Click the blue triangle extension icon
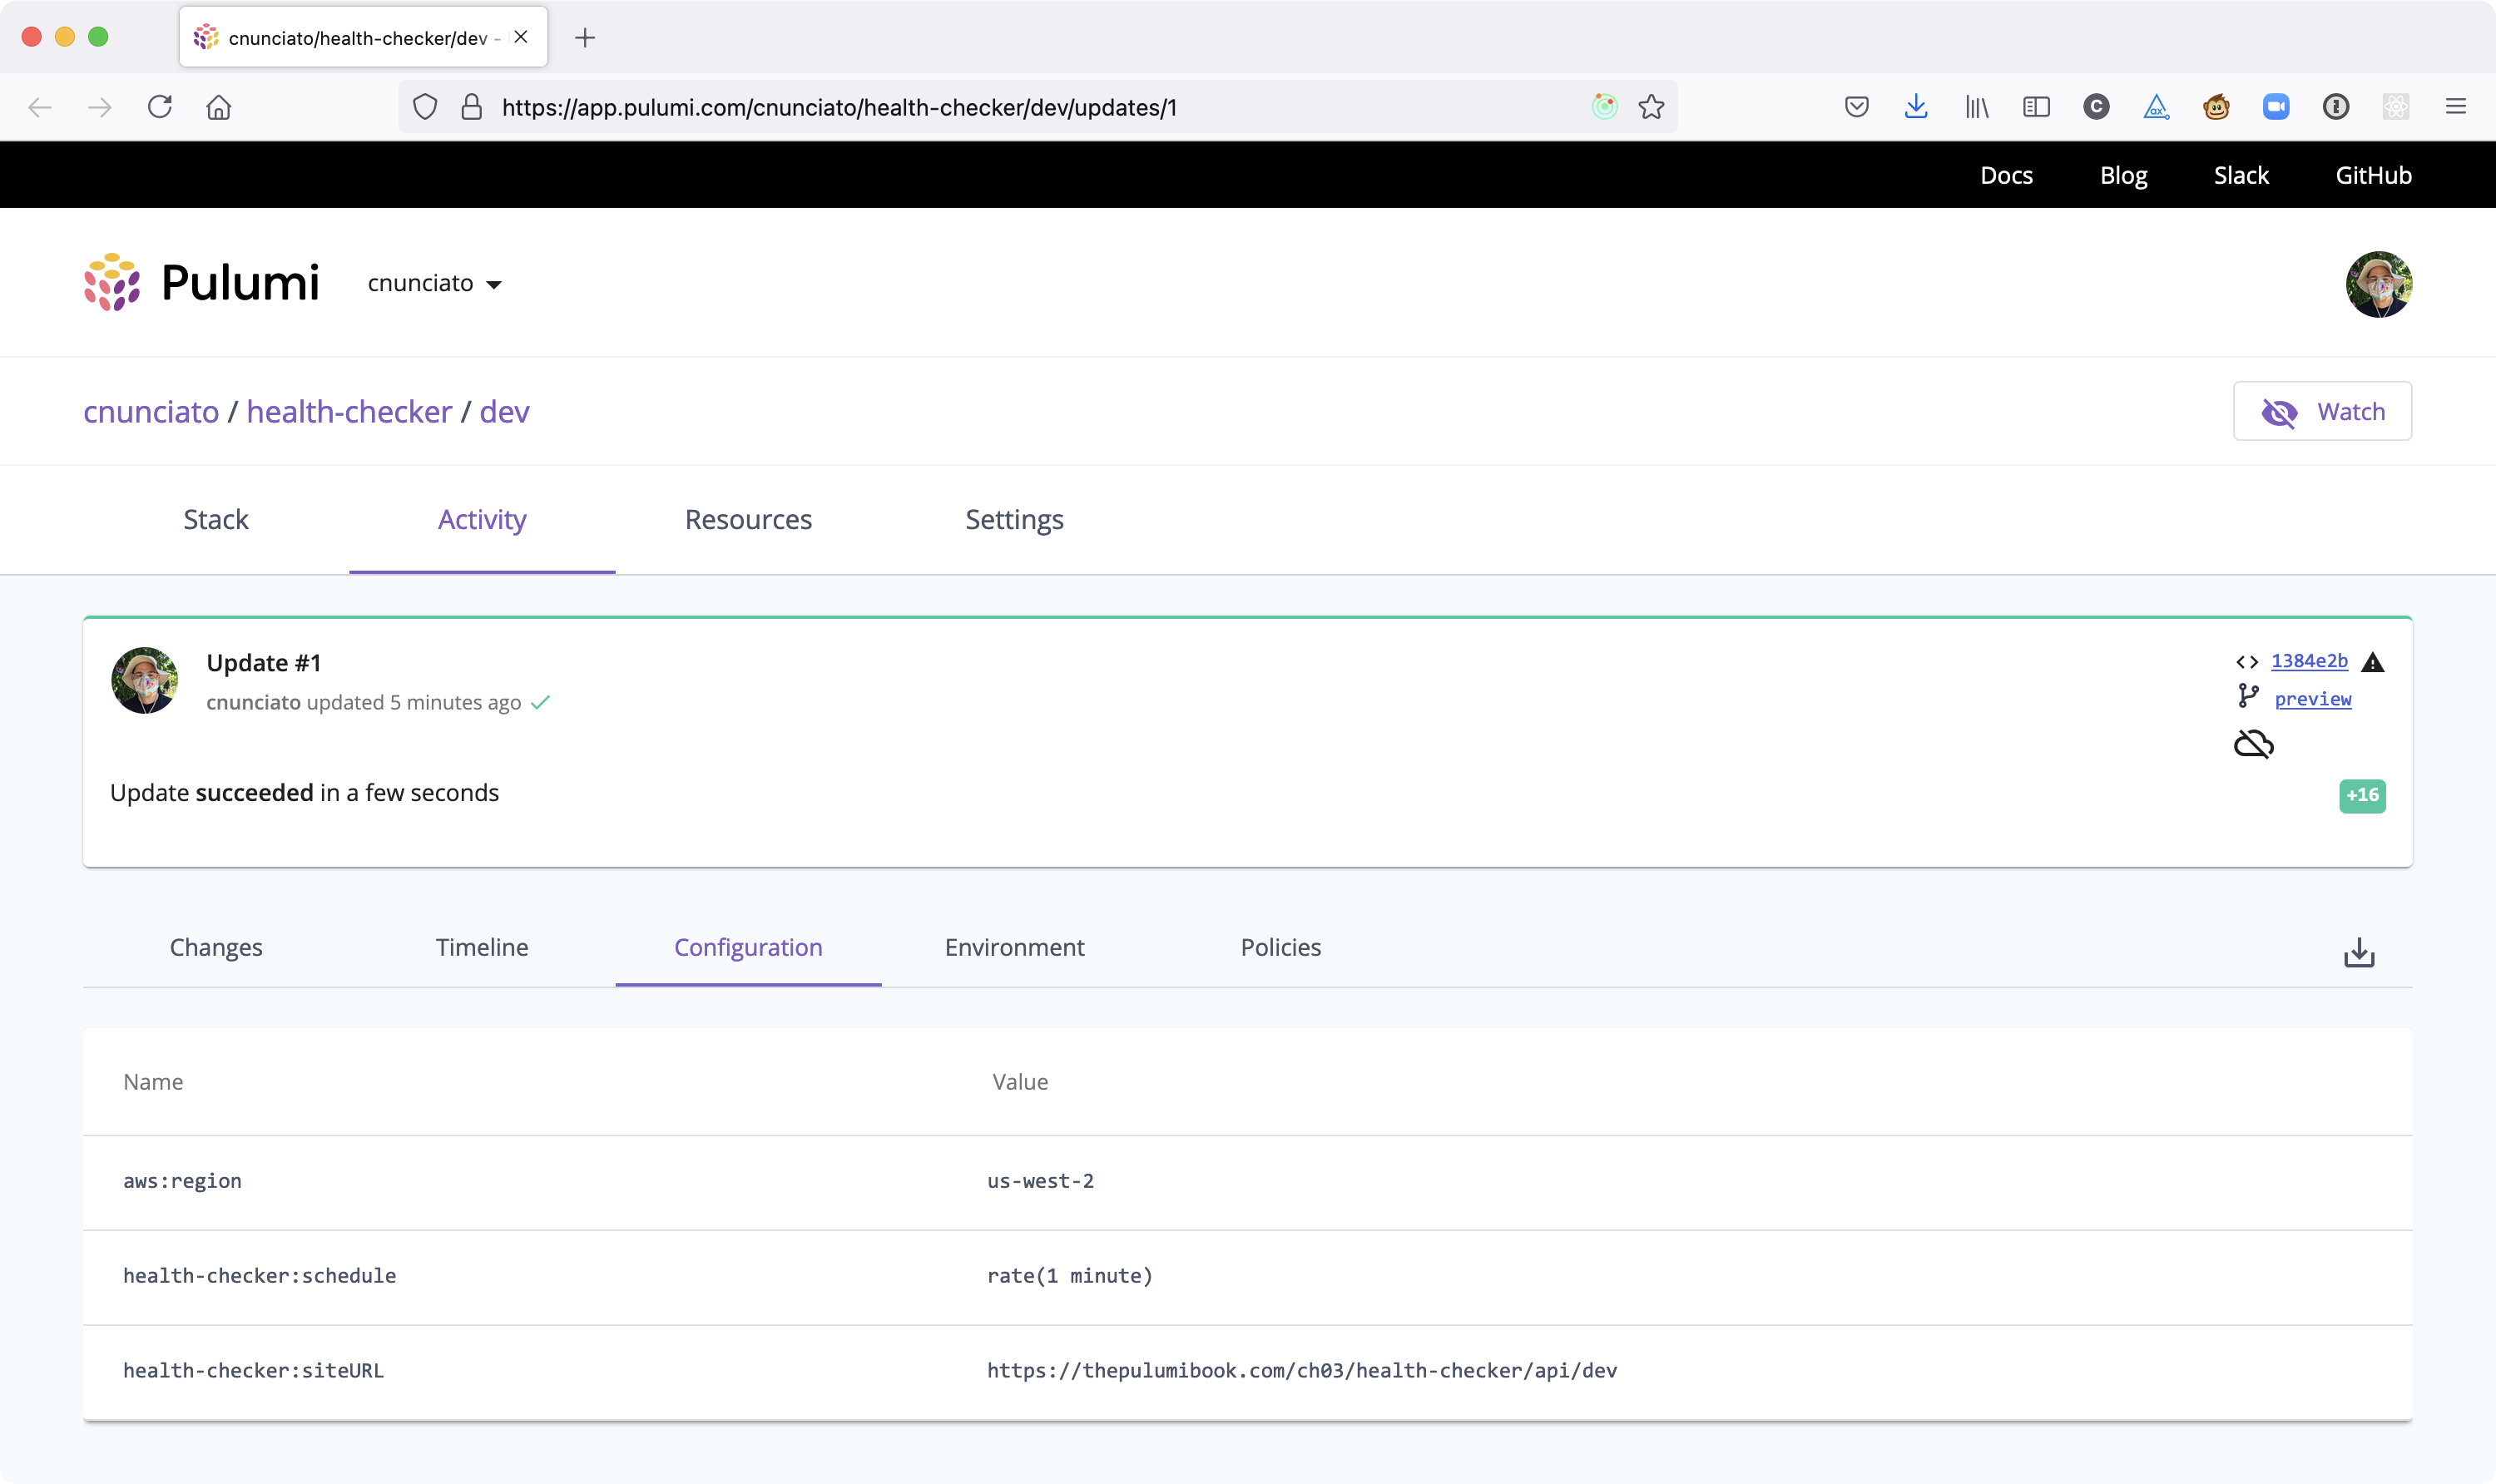 [x=2156, y=107]
